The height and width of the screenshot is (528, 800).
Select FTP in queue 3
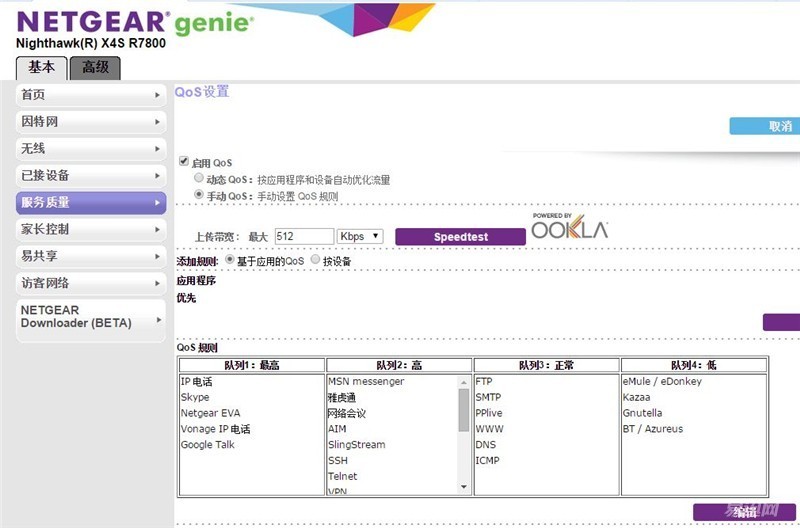(x=484, y=381)
